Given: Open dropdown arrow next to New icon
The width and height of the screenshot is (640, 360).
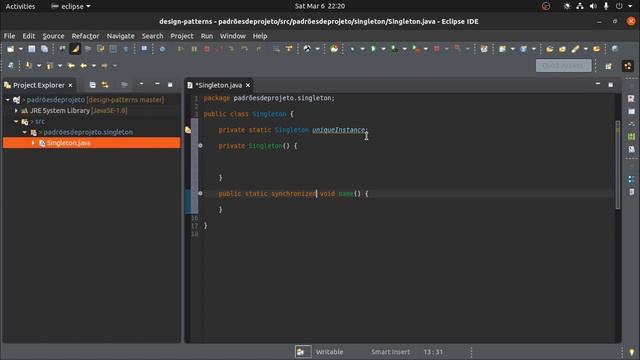Looking at the screenshot, I should click(20, 49).
